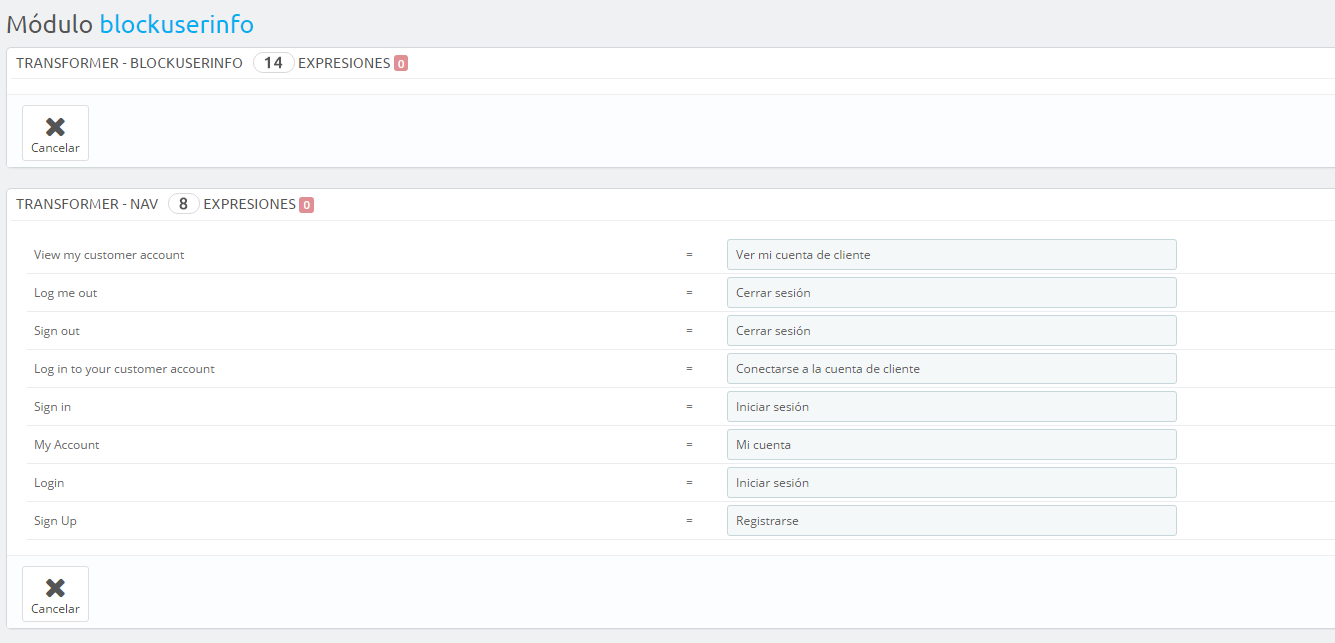Edit the "Conectarse a la cuenta de cliente" field

[951, 369]
